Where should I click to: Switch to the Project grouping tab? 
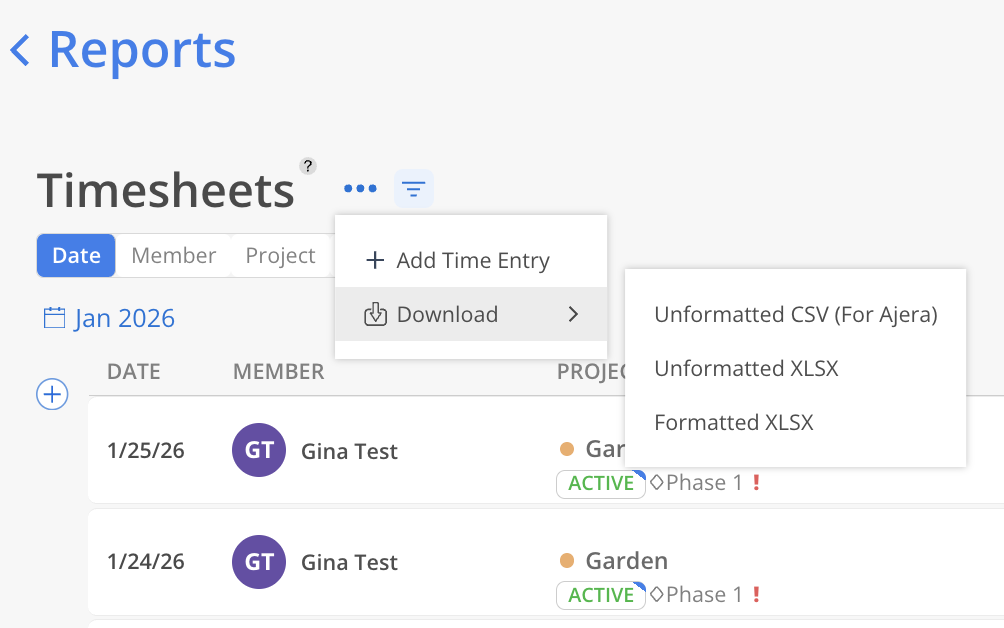point(280,256)
